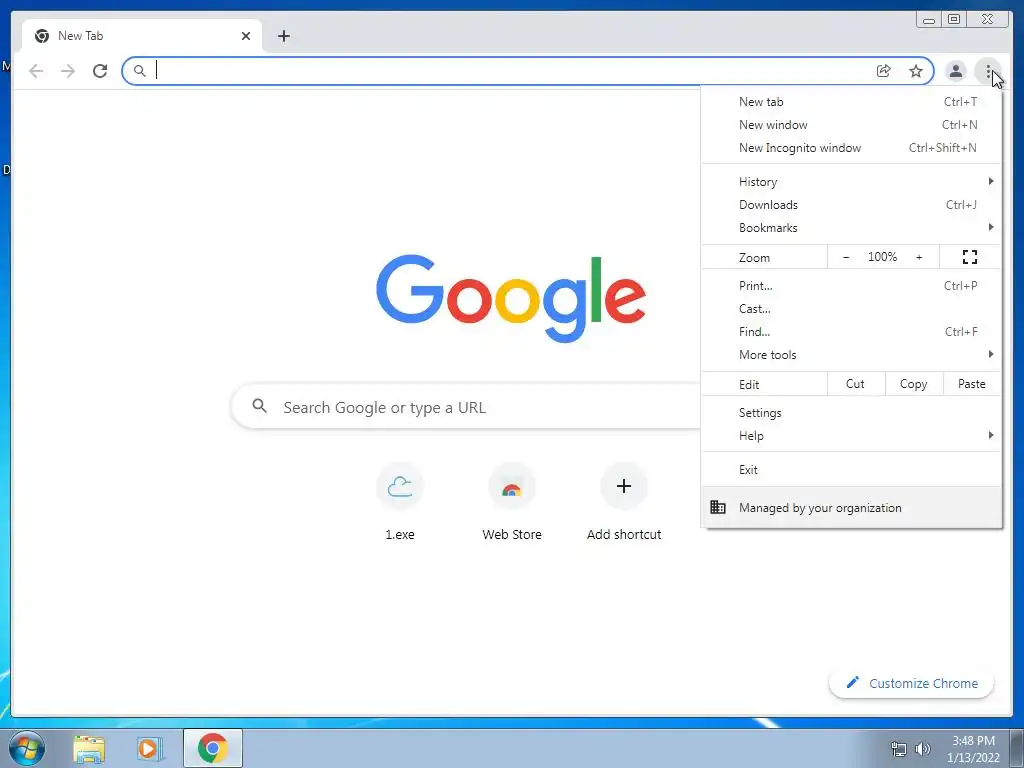Expand the More tools submenu
The height and width of the screenshot is (768, 1024).
coord(852,355)
